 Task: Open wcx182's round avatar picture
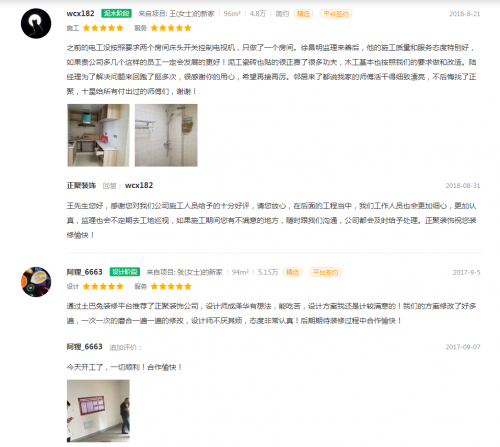36,23
